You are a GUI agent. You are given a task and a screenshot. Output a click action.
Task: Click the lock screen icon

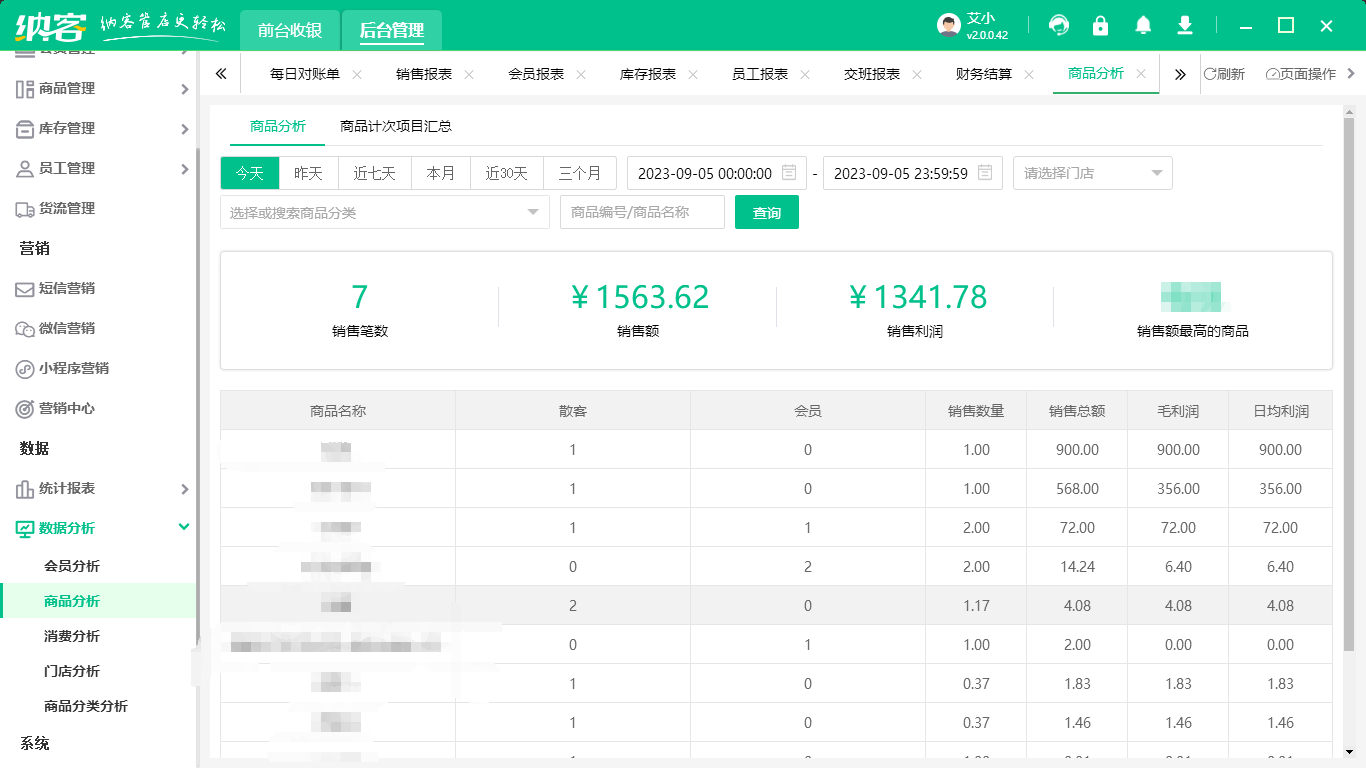(x=1100, y=24)
